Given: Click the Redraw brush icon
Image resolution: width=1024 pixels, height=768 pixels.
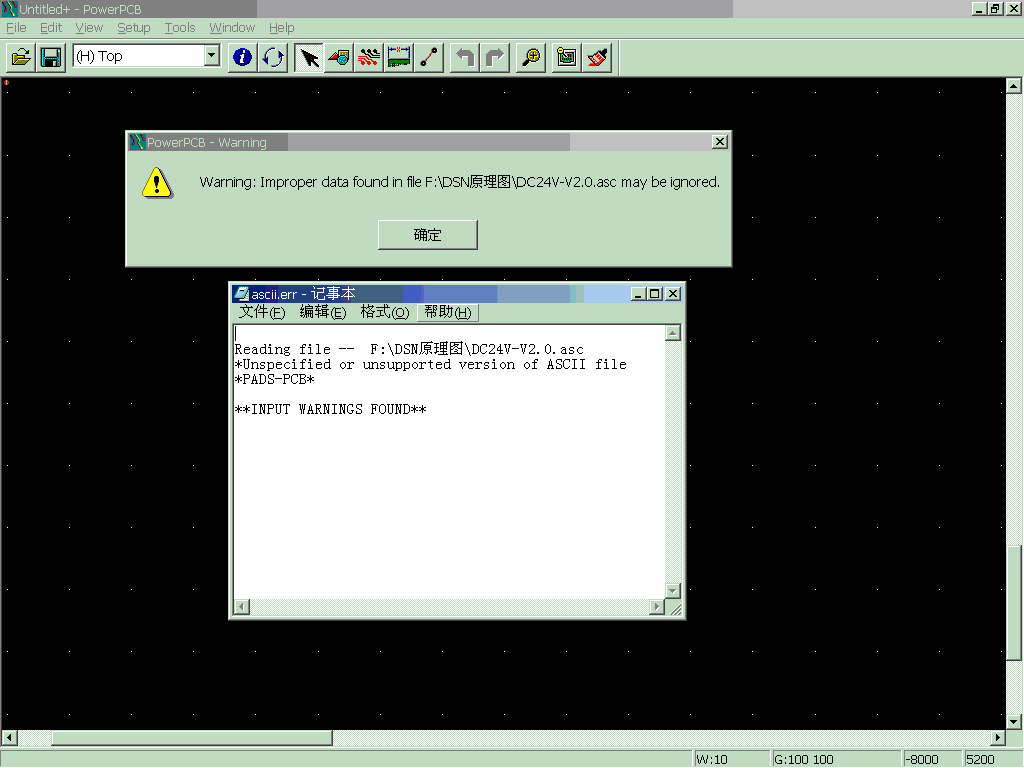Looking at the screenshot, I should pos(597,57).
